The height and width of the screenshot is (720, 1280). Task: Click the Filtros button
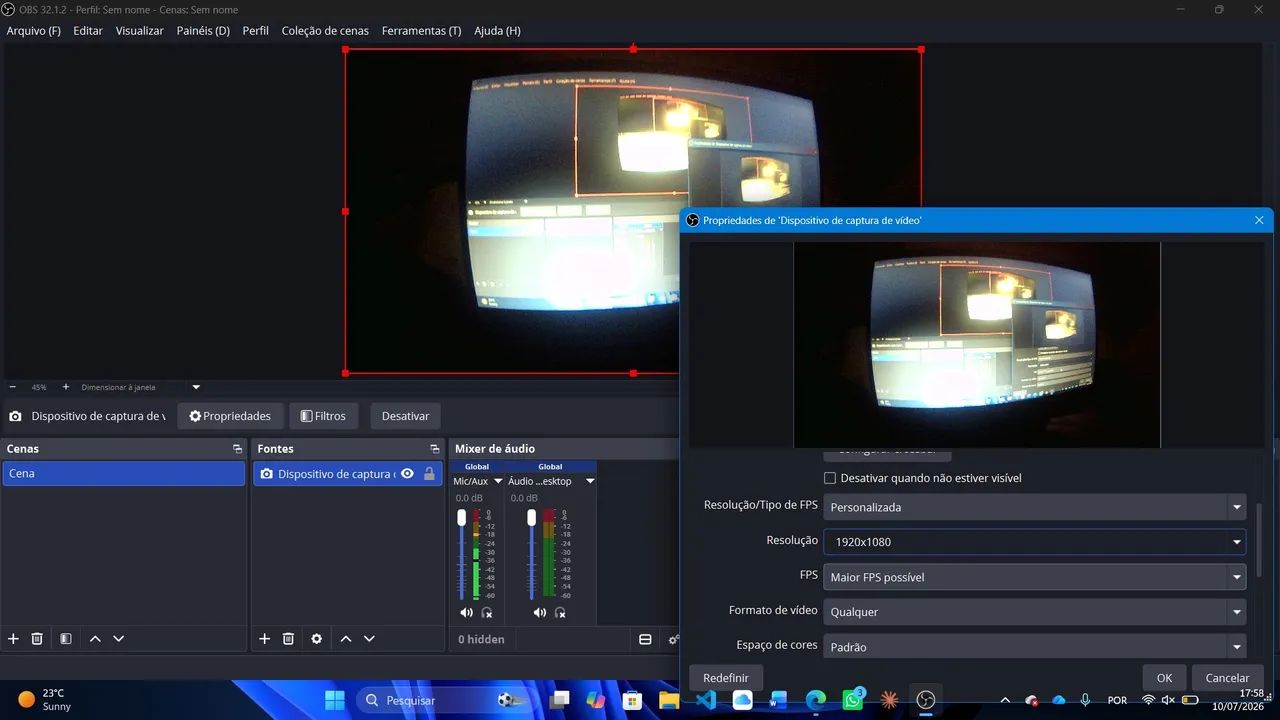323,416
